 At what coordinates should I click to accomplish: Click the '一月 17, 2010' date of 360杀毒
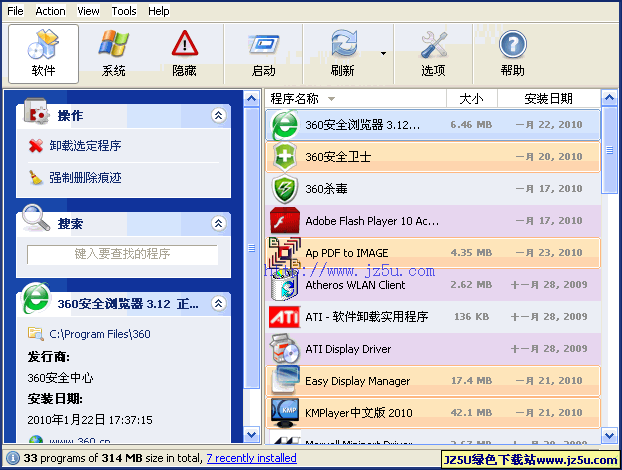click(x=549, y=189)
